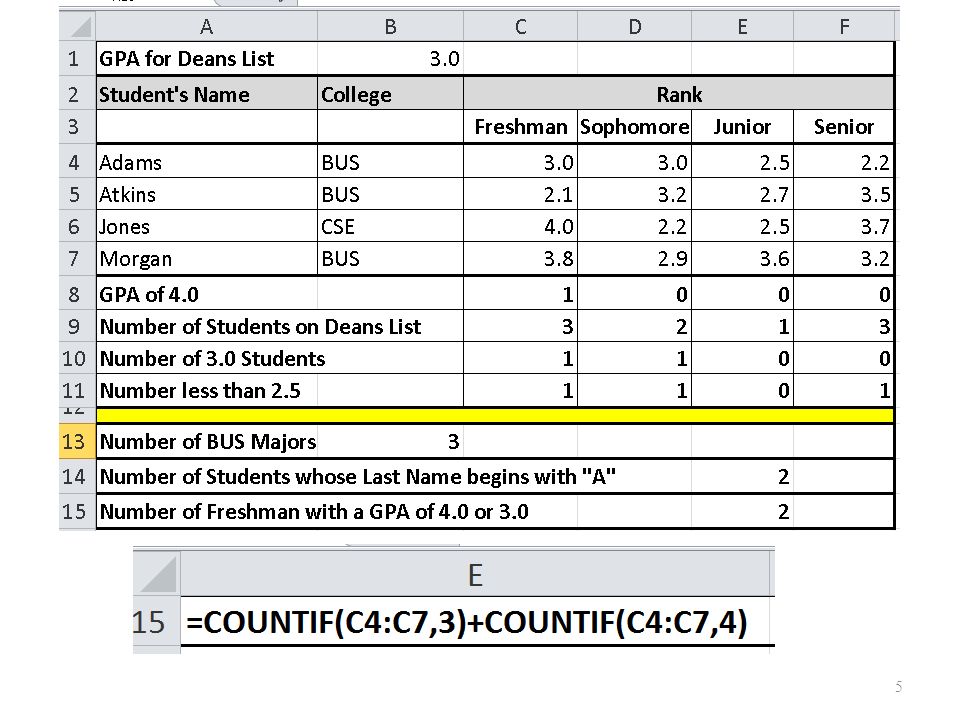
Task: Click the select-all corner in the formula snippet
Action: (157, 574)
